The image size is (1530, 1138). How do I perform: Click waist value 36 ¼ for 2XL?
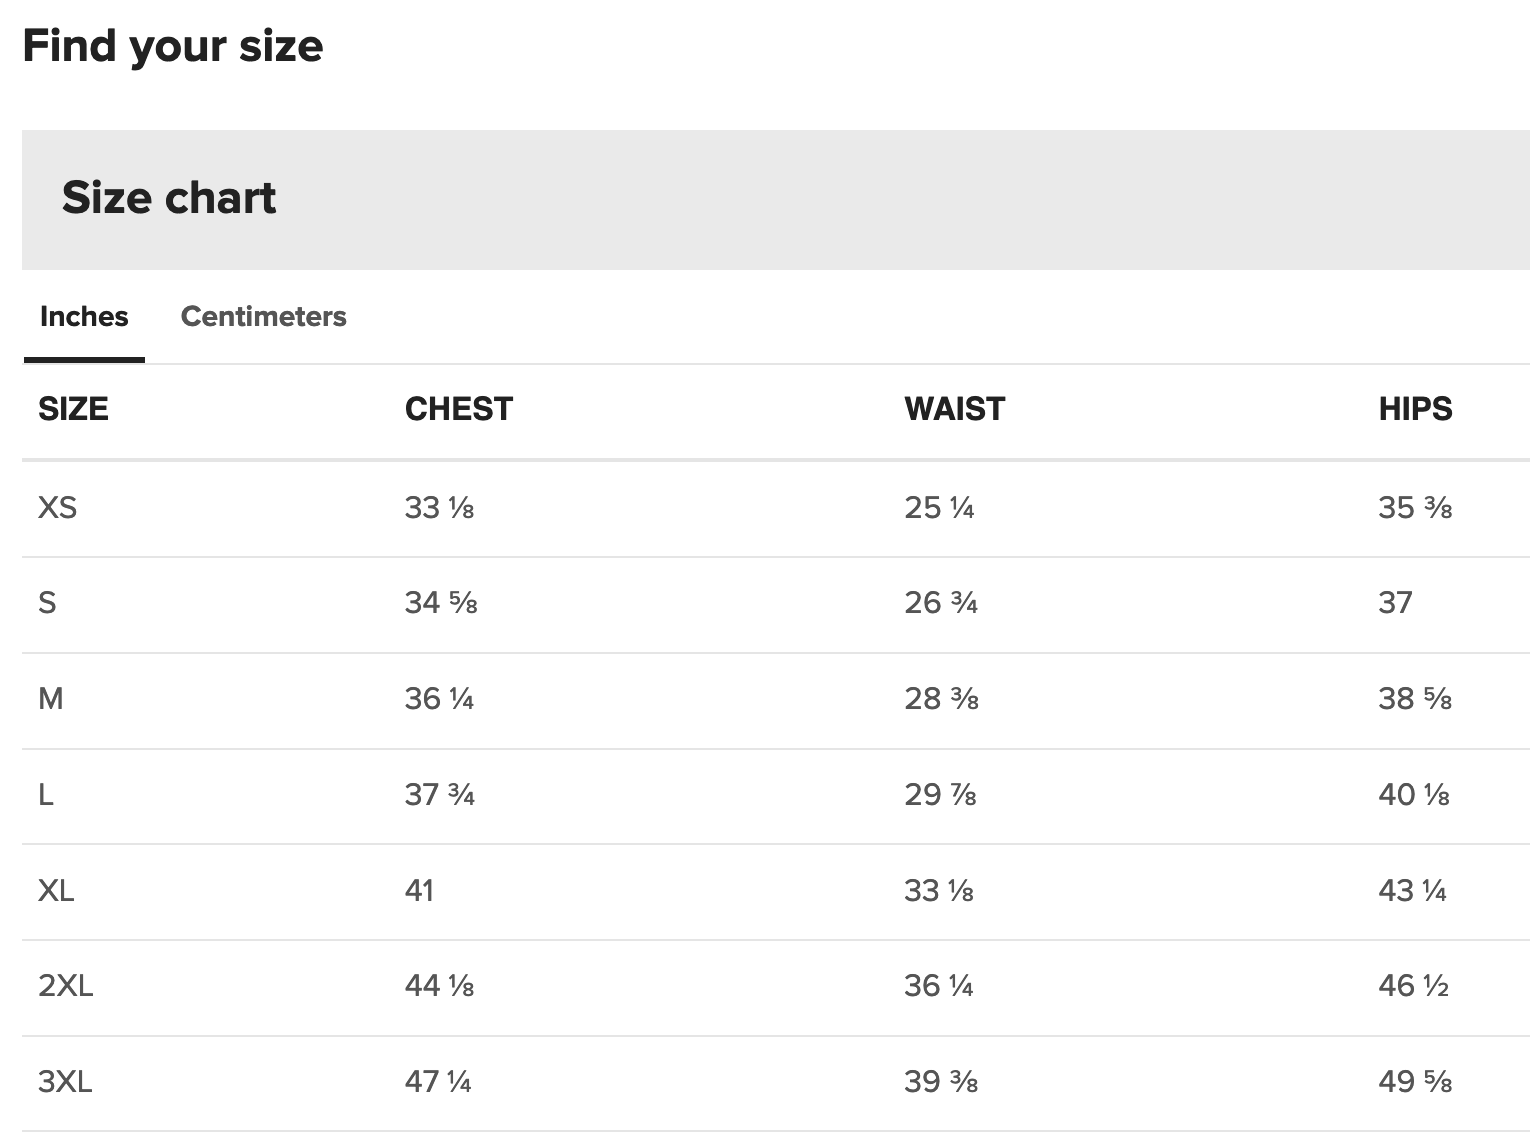(938, 986)
